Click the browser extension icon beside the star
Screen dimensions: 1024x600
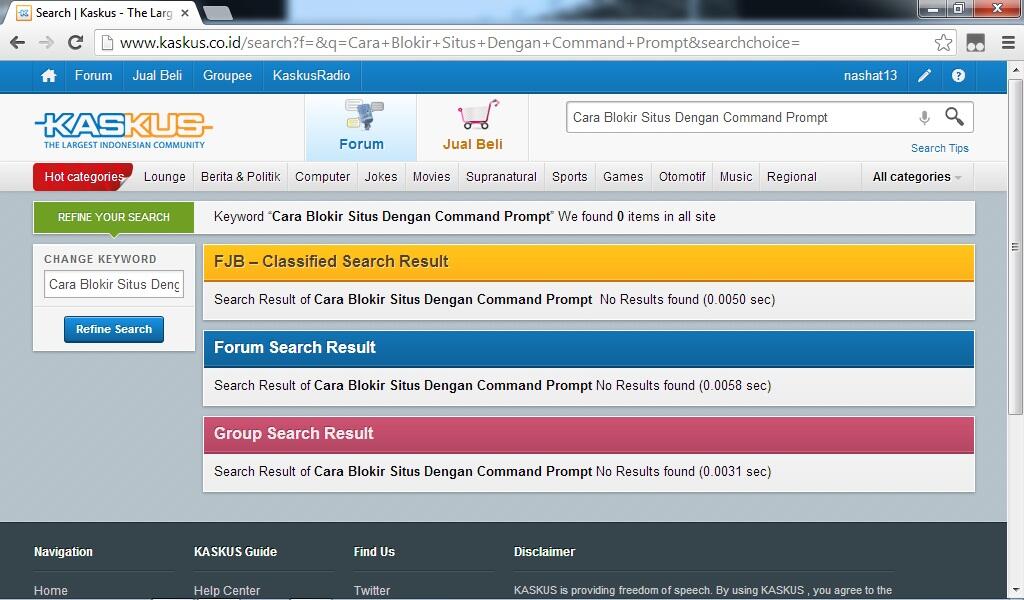tap(976, 43)
